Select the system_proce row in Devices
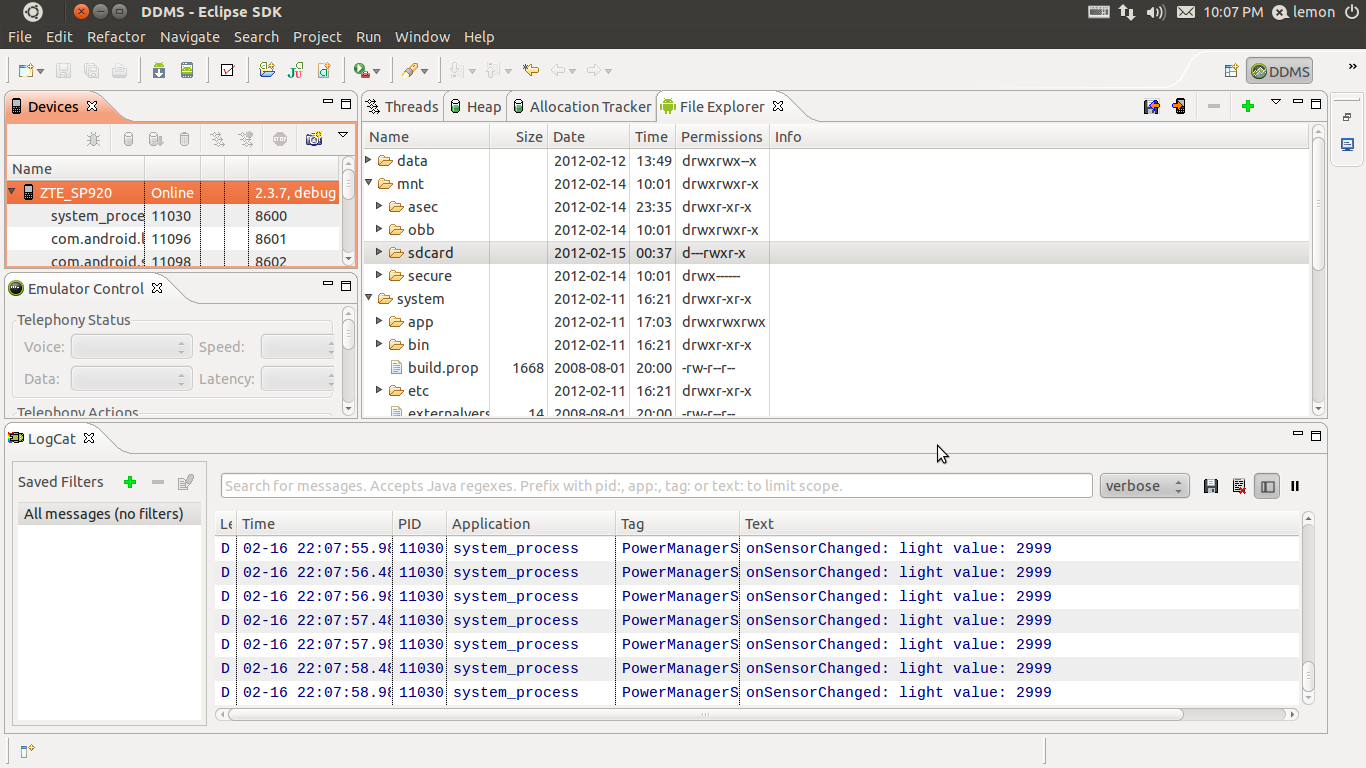This screenshot has height=768, width=1366. click(x=174, y=215)
